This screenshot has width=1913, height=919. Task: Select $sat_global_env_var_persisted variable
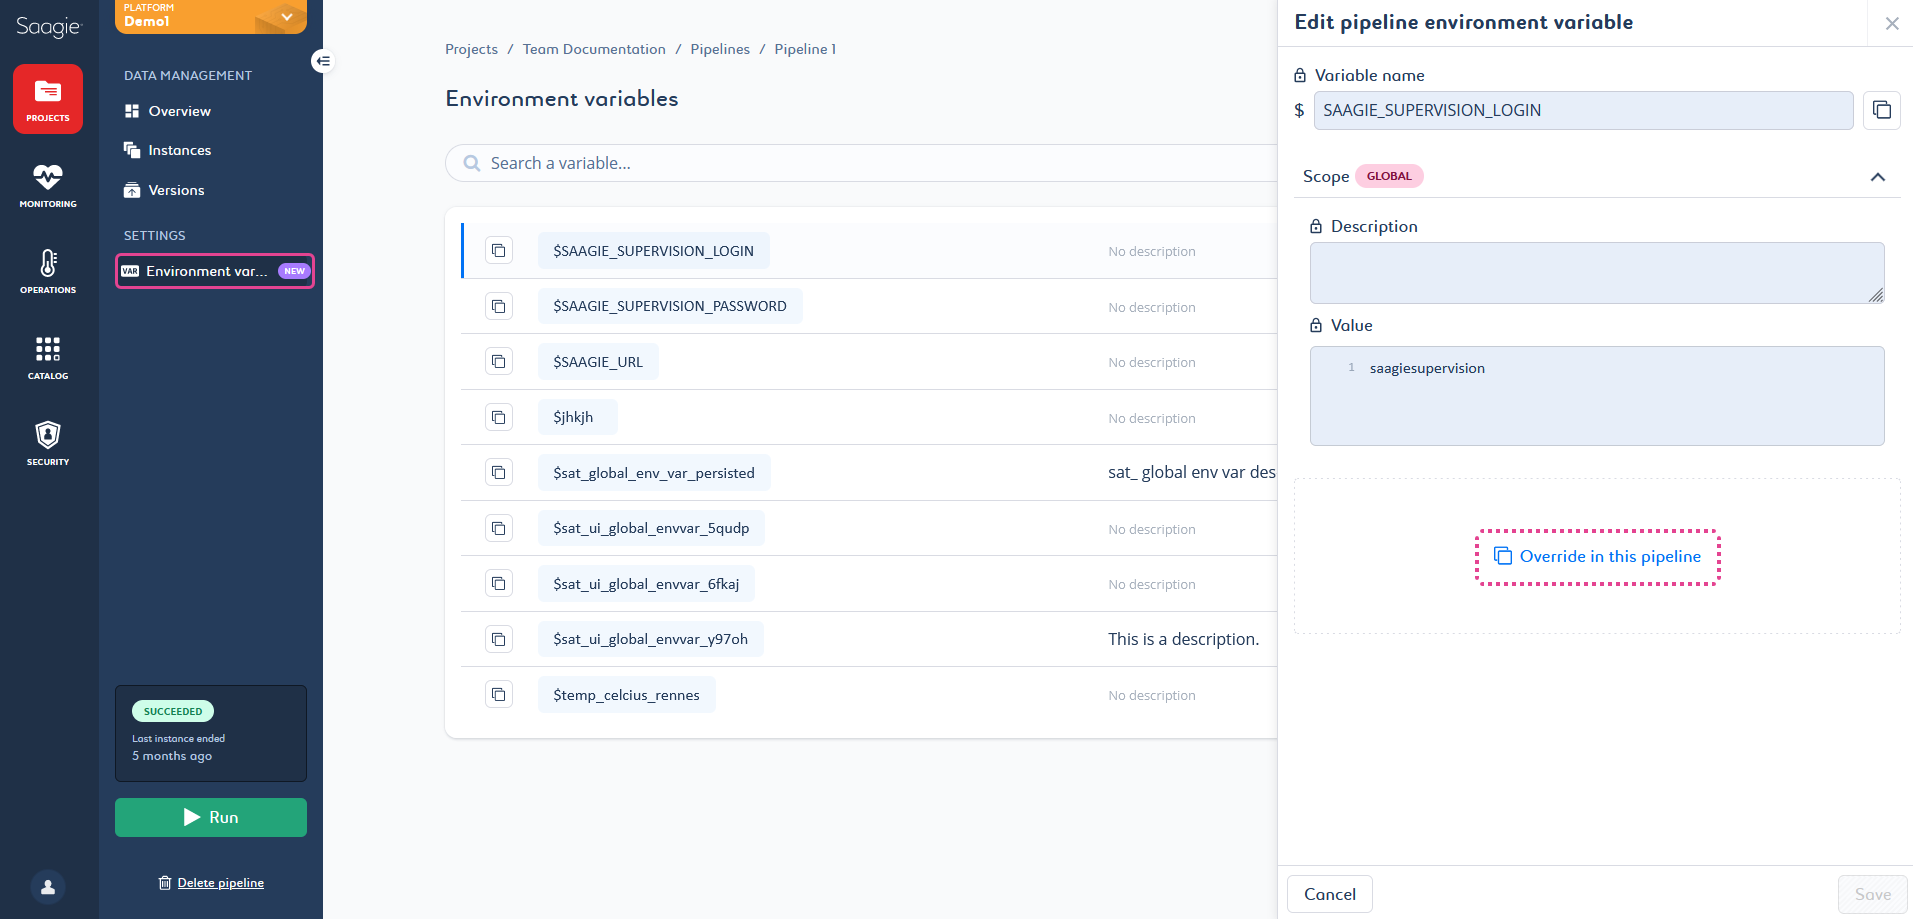click(654, 473)
